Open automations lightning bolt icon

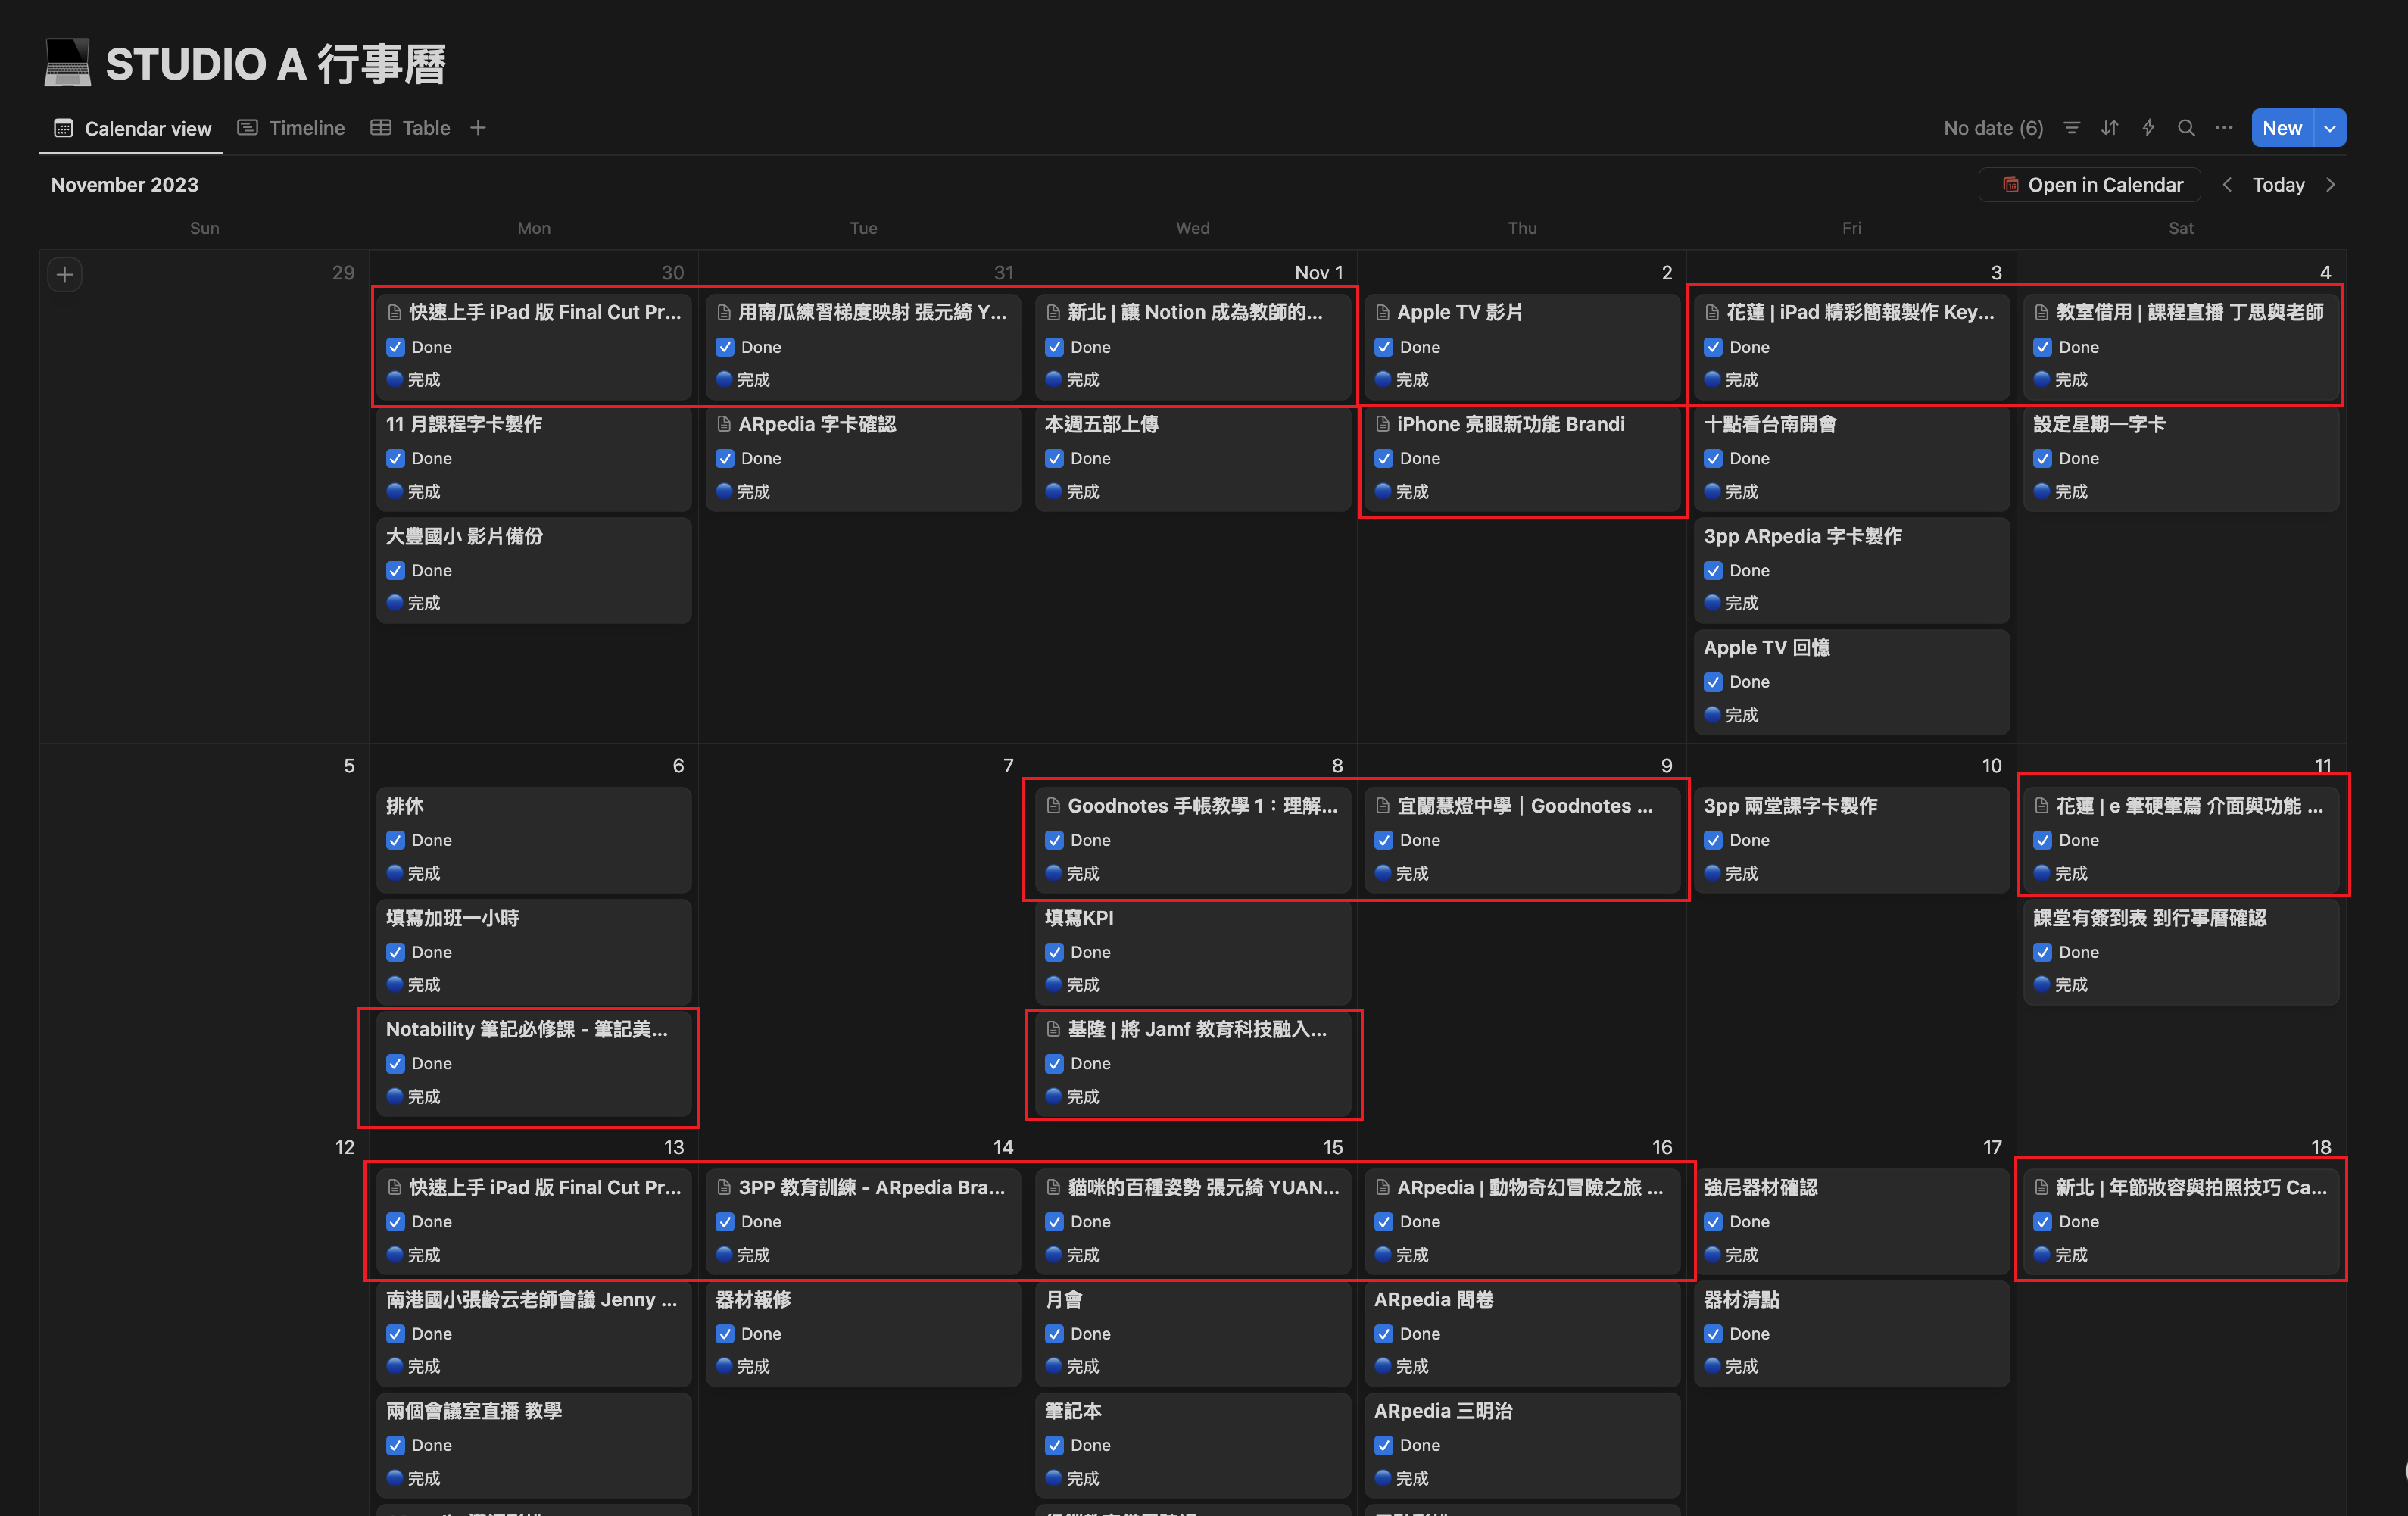click(2148, 128)
